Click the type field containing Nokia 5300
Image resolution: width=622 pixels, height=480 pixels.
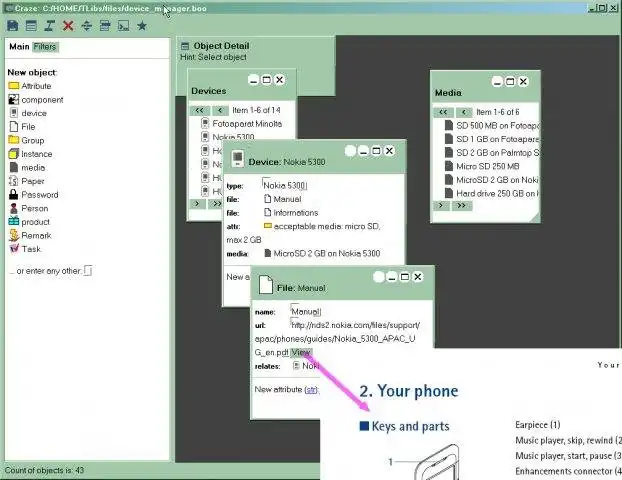tap(285, 185)
